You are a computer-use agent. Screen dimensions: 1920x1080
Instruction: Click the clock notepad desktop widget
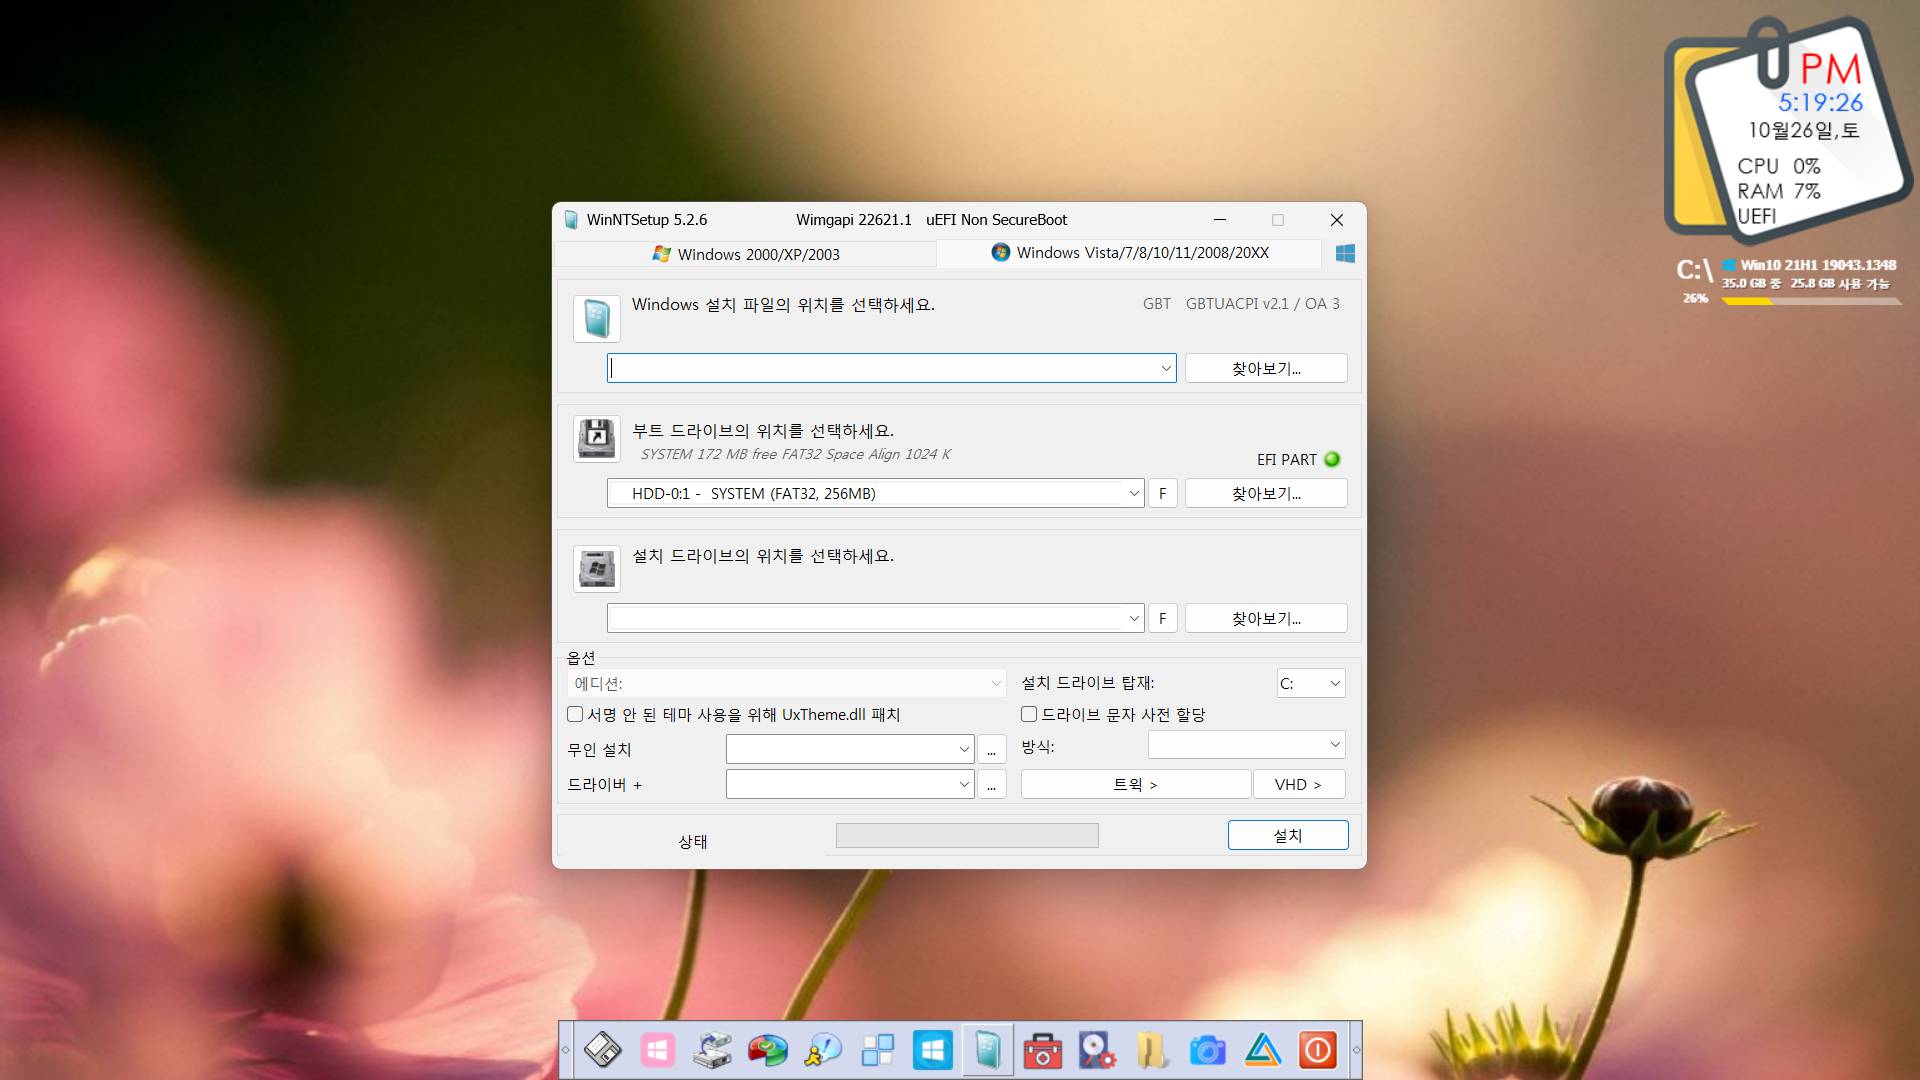(1786, 130)
